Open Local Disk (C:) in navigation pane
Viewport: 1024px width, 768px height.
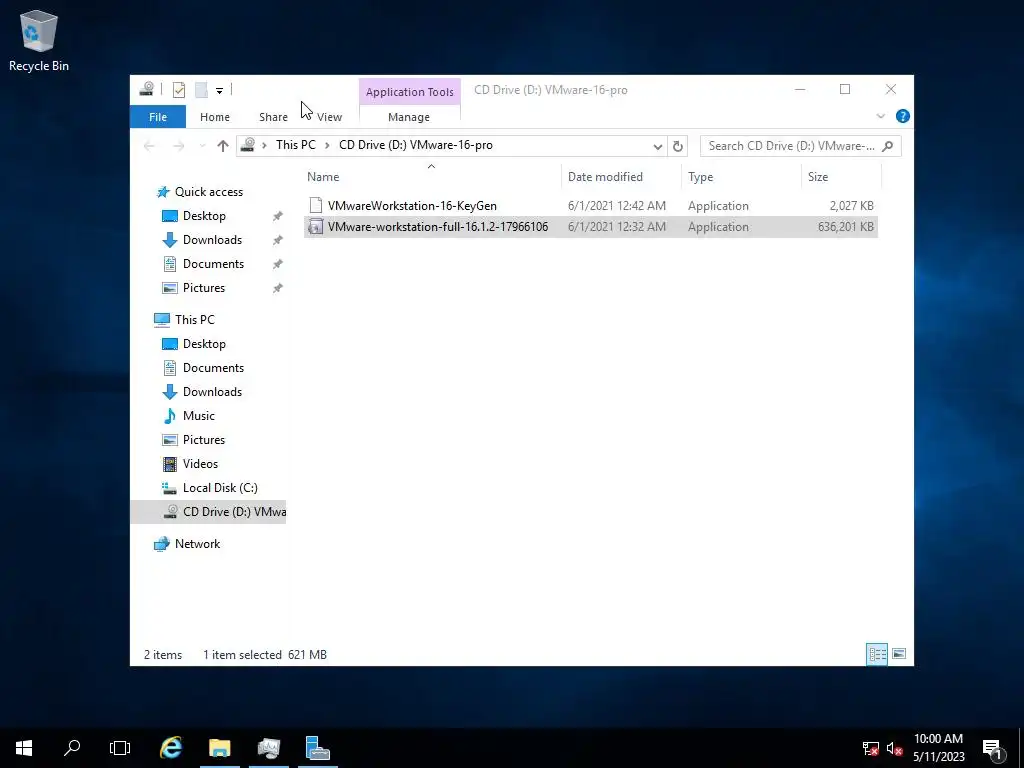click(x=220, y=488)
